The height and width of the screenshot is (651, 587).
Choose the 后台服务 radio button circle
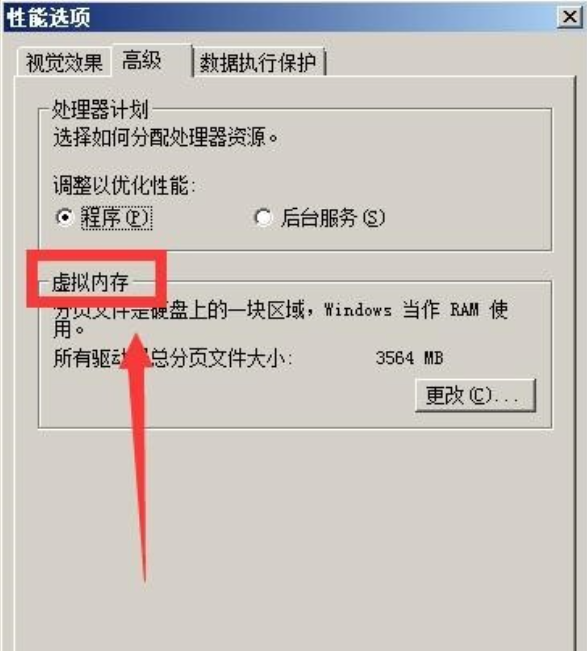tap(263, 217)
